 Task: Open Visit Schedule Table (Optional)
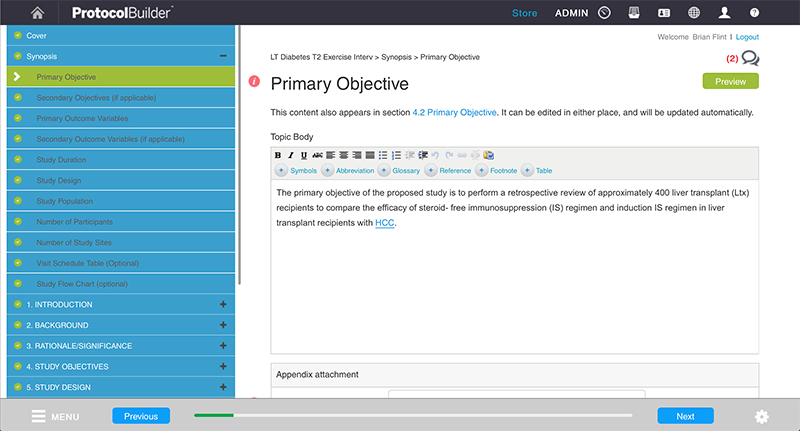121,263
